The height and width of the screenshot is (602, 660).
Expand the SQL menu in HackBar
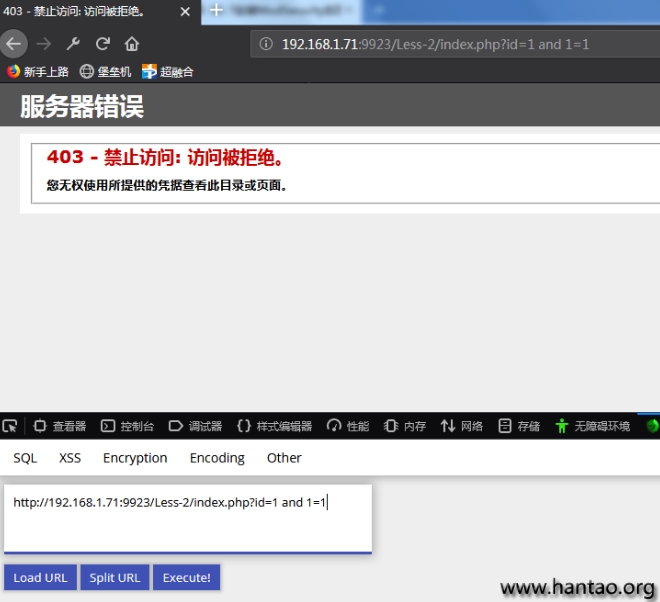pyautogui.click(x=25, y=458)
